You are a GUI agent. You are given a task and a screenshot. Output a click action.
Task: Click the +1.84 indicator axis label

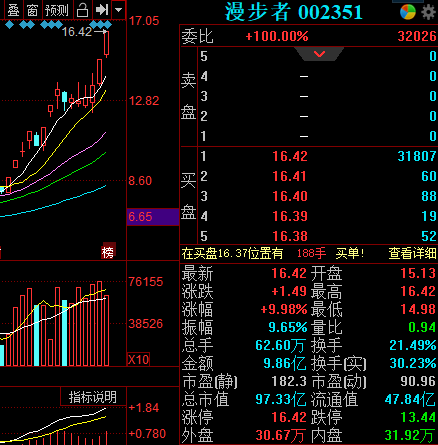click(x=144, y=408)
